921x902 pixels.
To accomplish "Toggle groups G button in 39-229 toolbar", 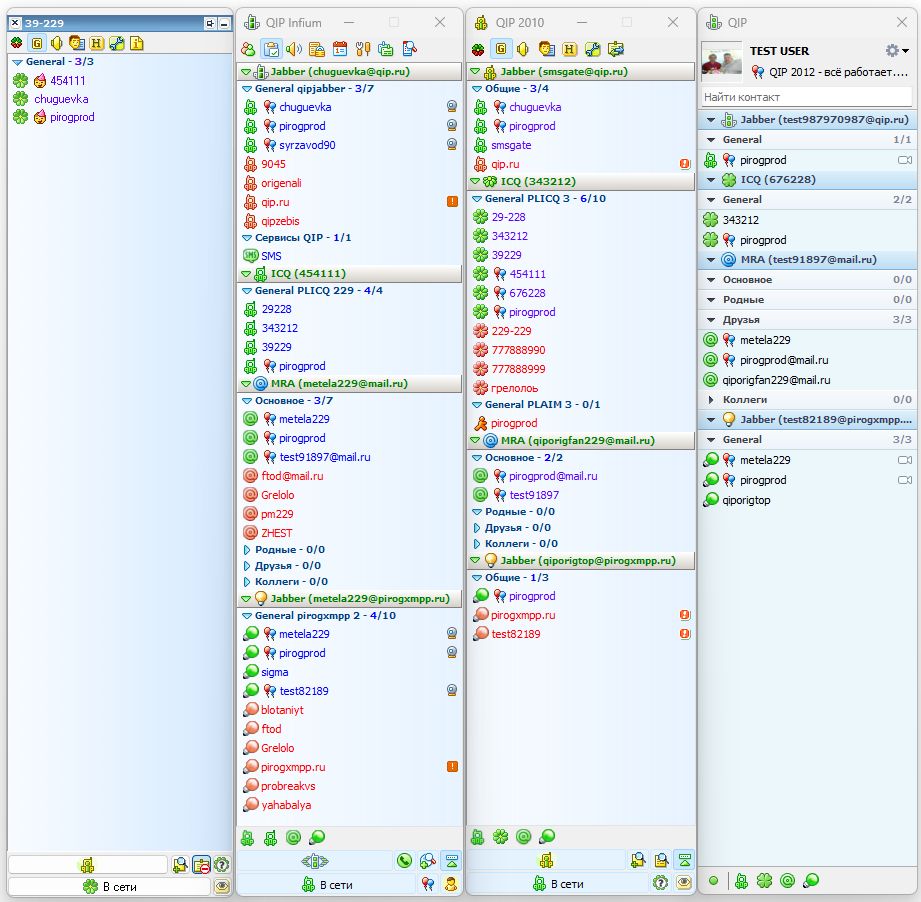I will tap(37, 43).
